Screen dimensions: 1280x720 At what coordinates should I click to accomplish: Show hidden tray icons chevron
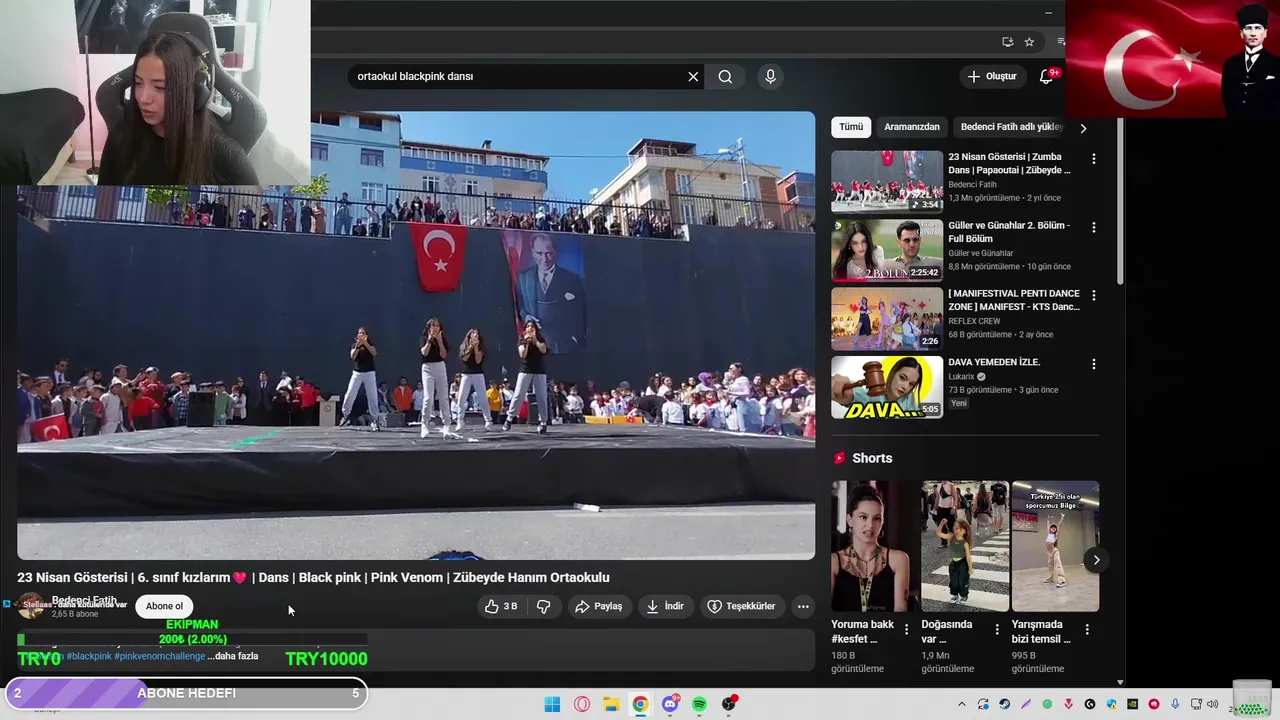tap(962, 704)
